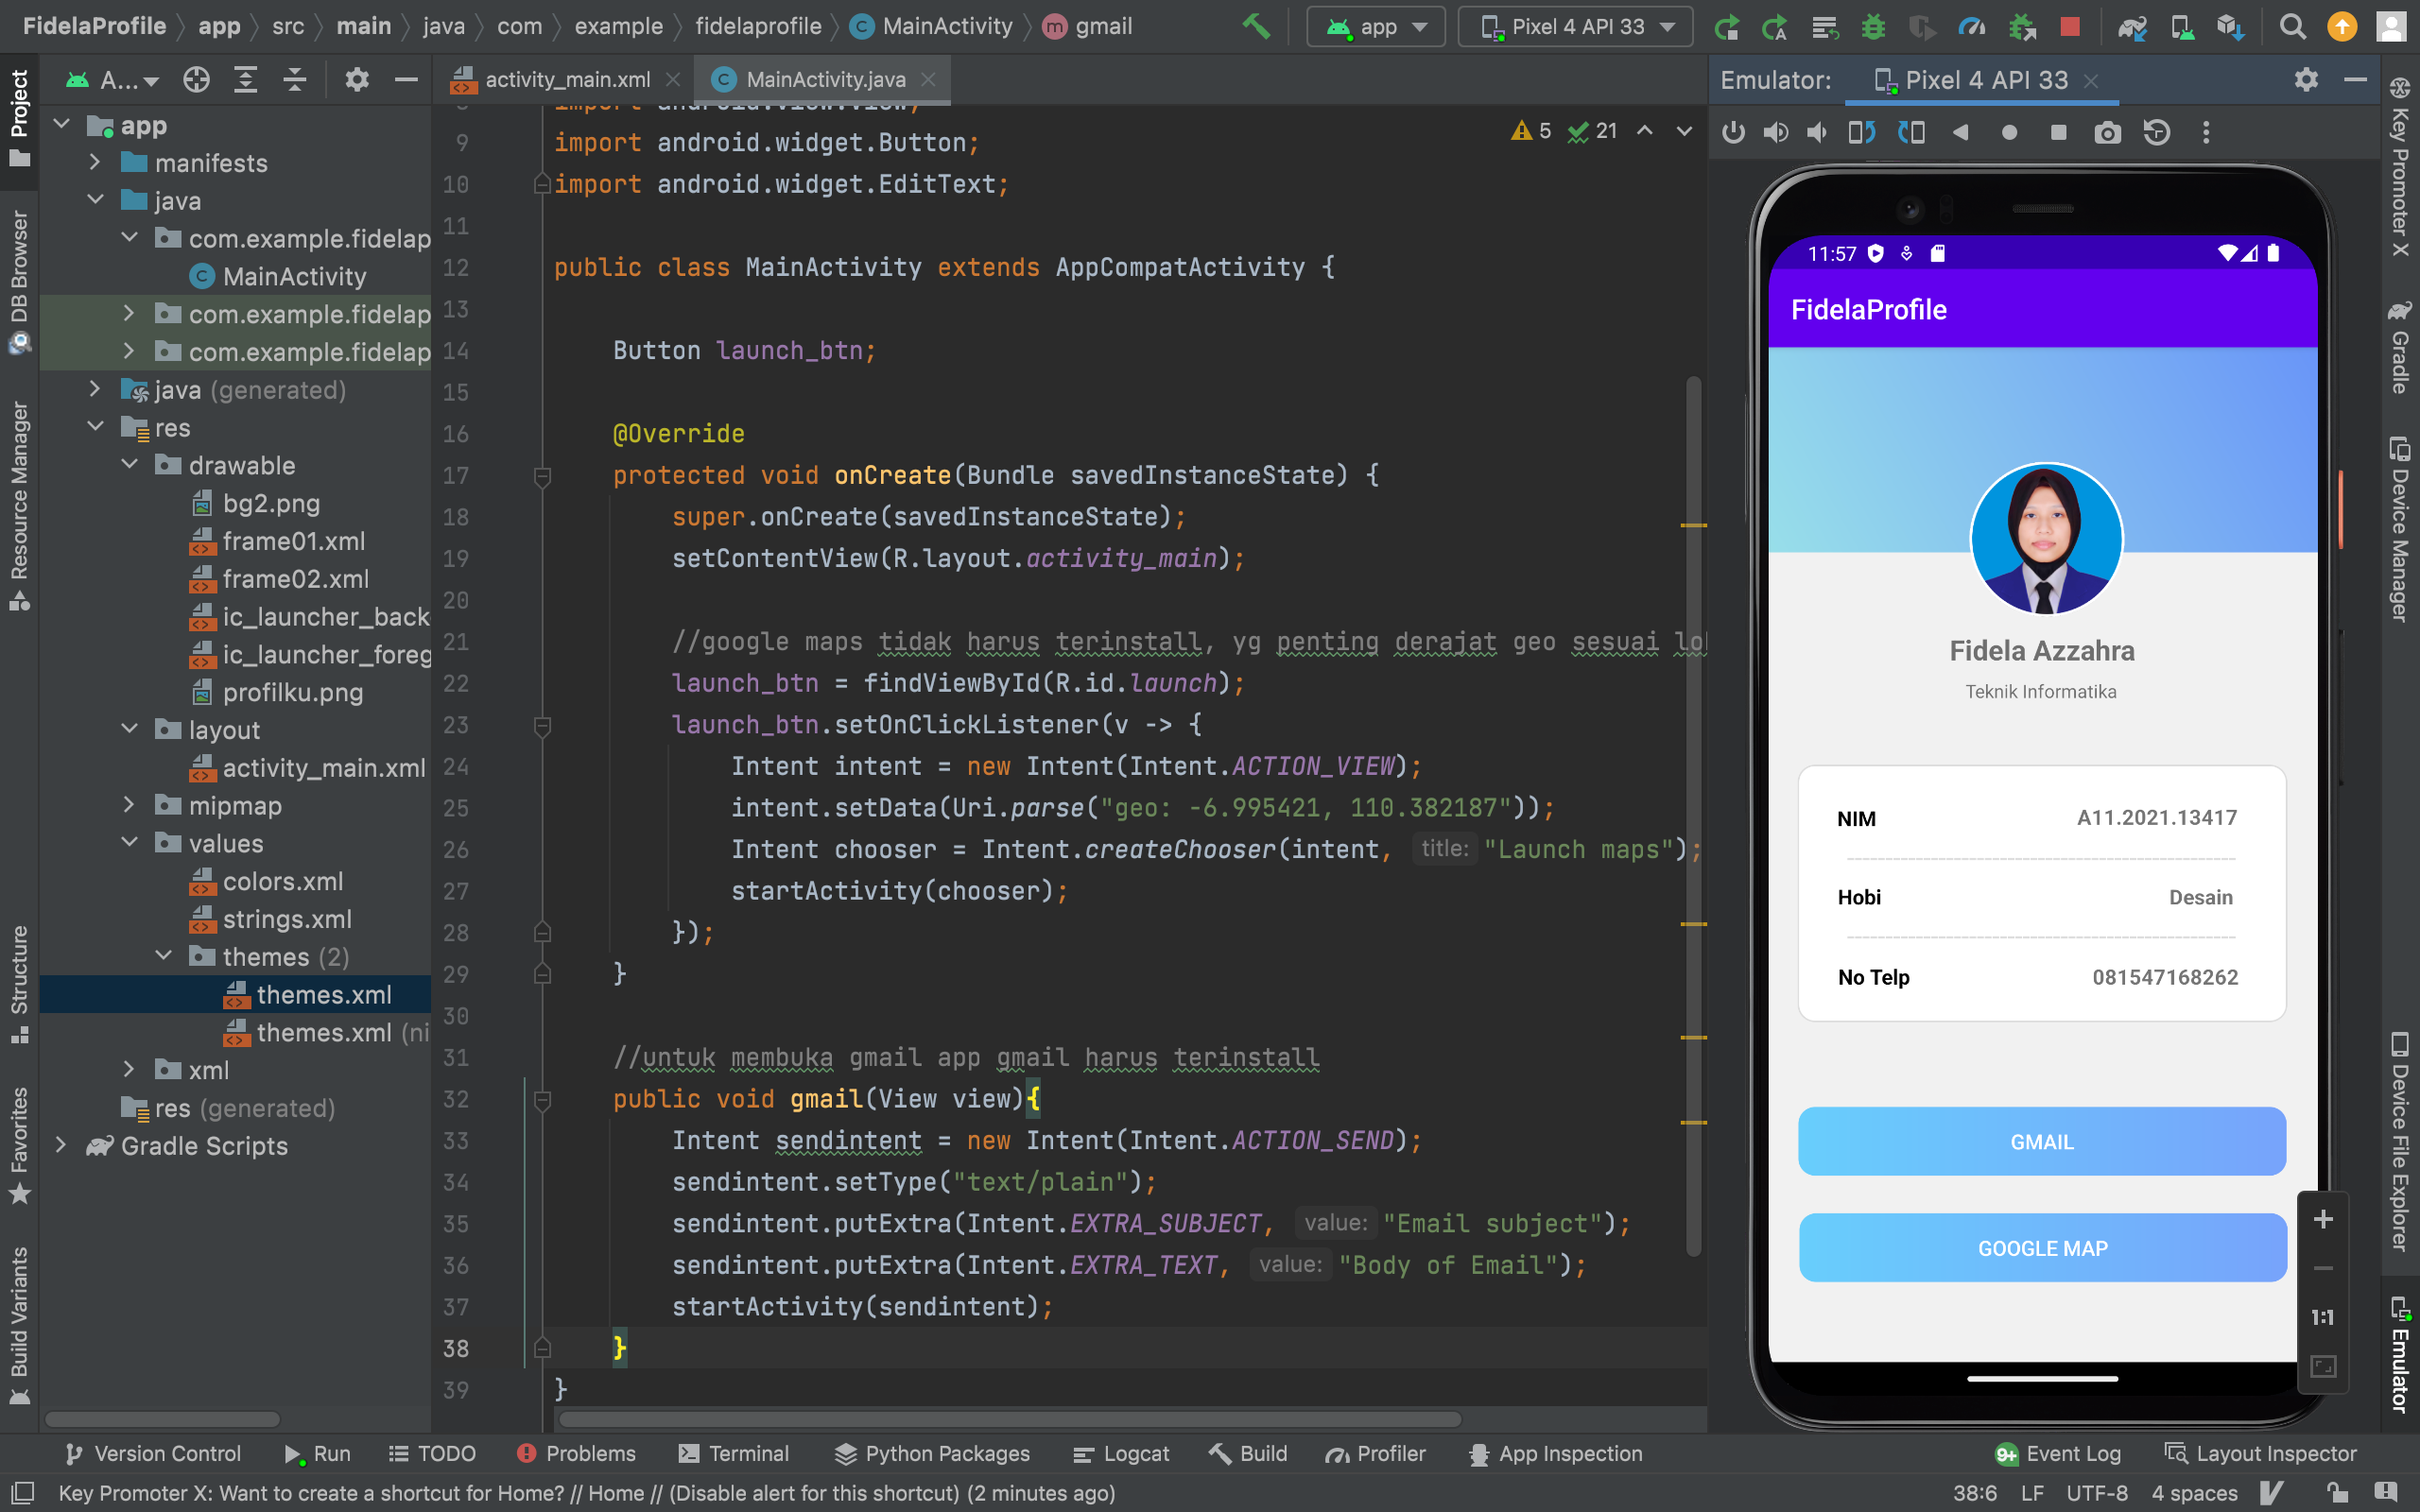
Task: Click Select Opened File target icon
Action: click(197, 79)
